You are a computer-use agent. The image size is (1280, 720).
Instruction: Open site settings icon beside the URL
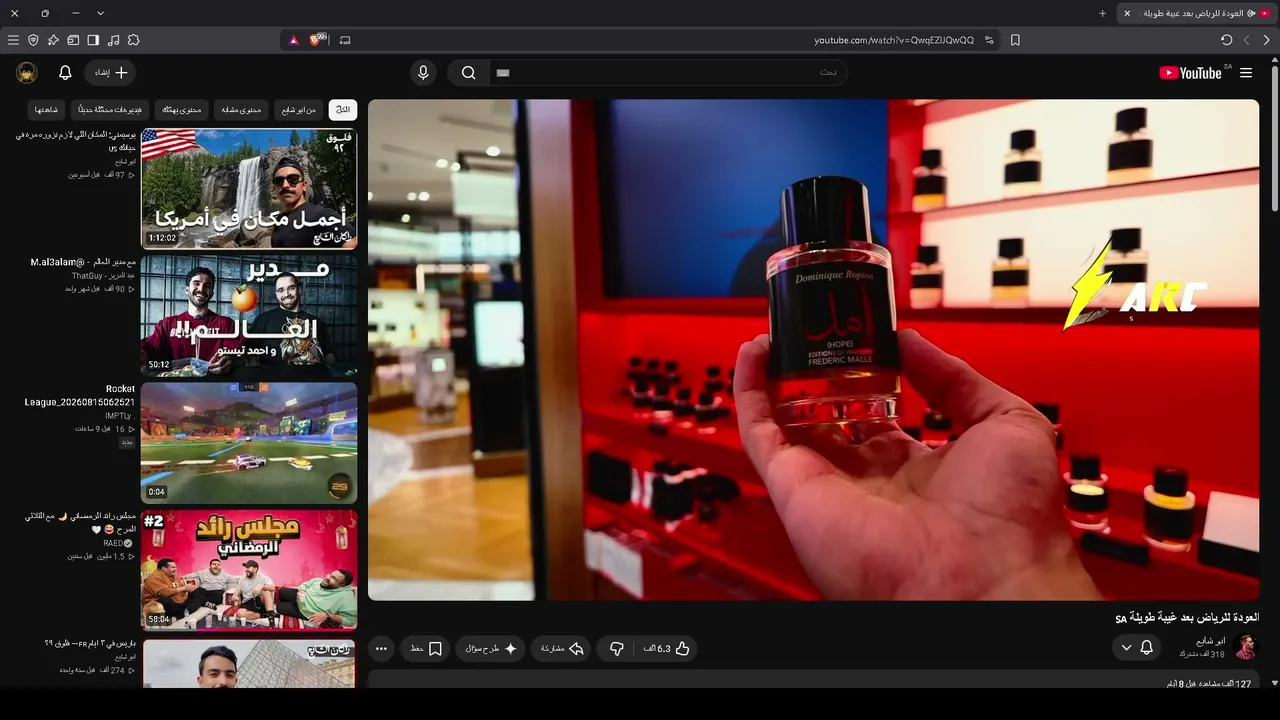[989, 40]
